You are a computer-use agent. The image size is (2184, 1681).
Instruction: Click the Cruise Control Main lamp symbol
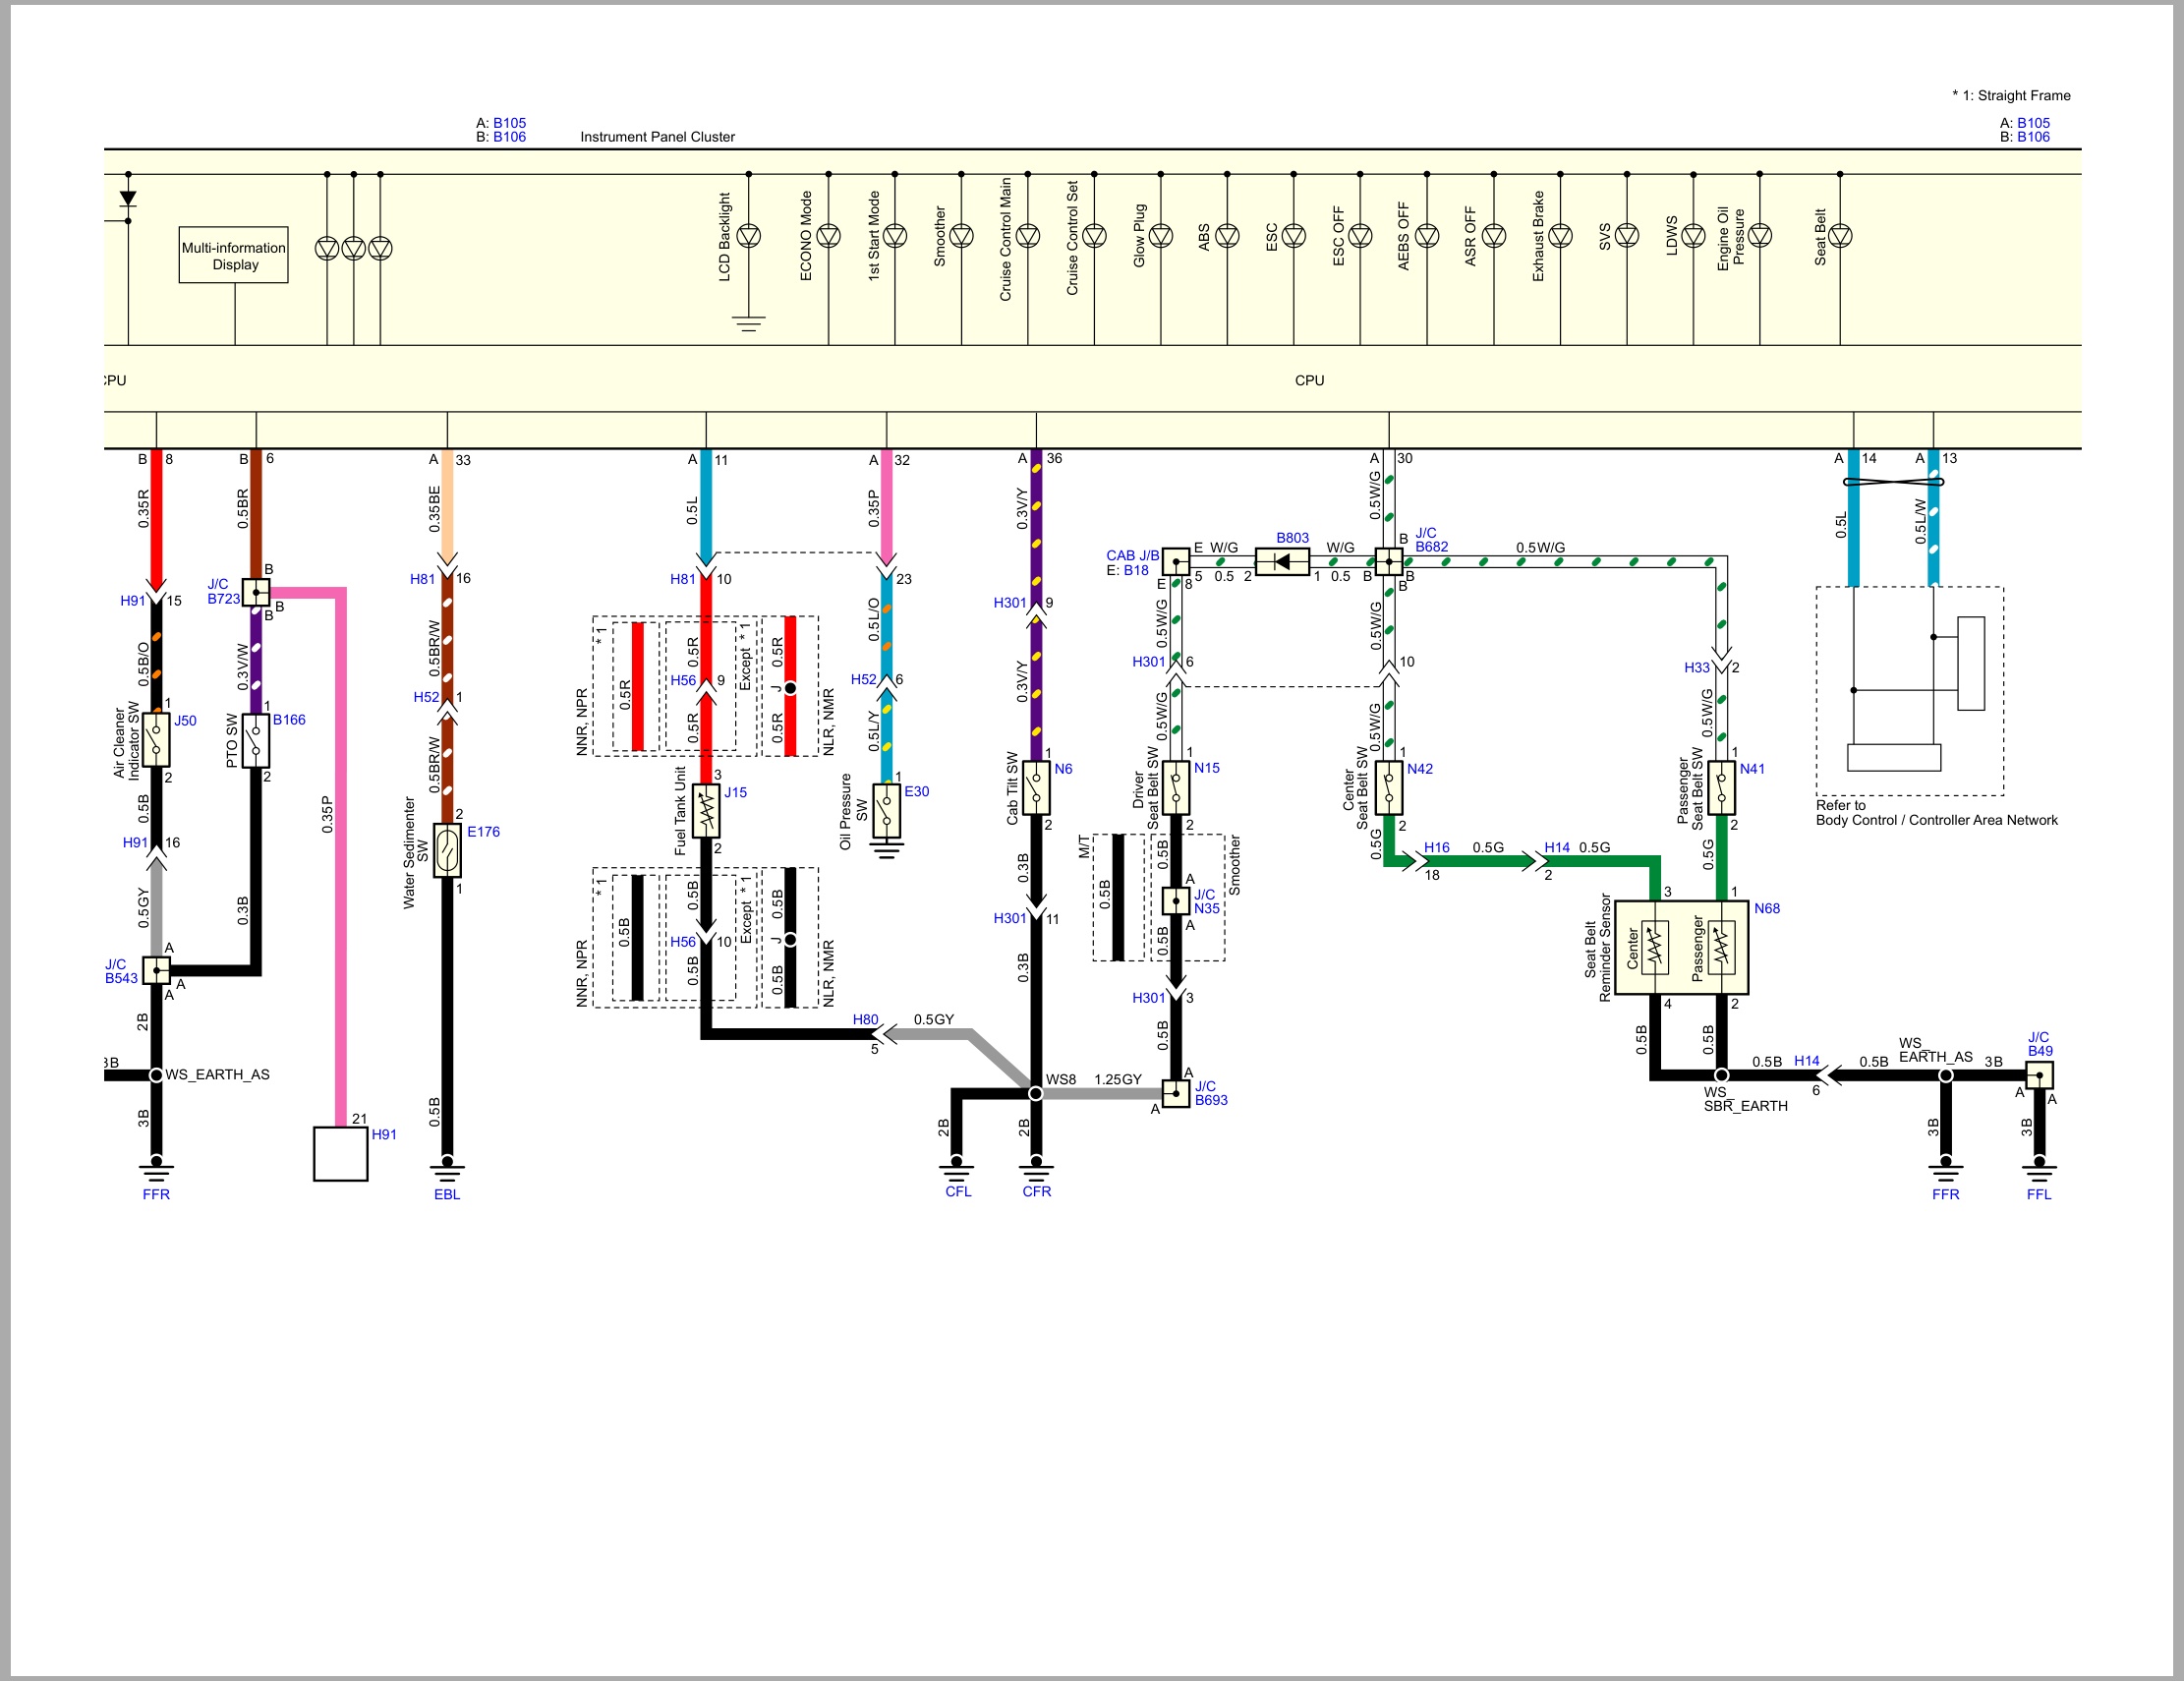click(x=1028, y=236)
